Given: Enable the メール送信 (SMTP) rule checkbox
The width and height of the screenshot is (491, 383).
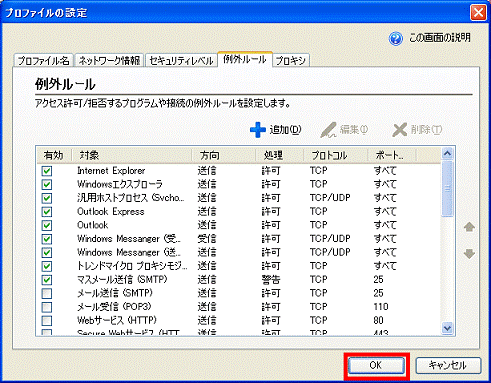Looking at the screenshot, I should pyautogui.click(x=47, y=294).
